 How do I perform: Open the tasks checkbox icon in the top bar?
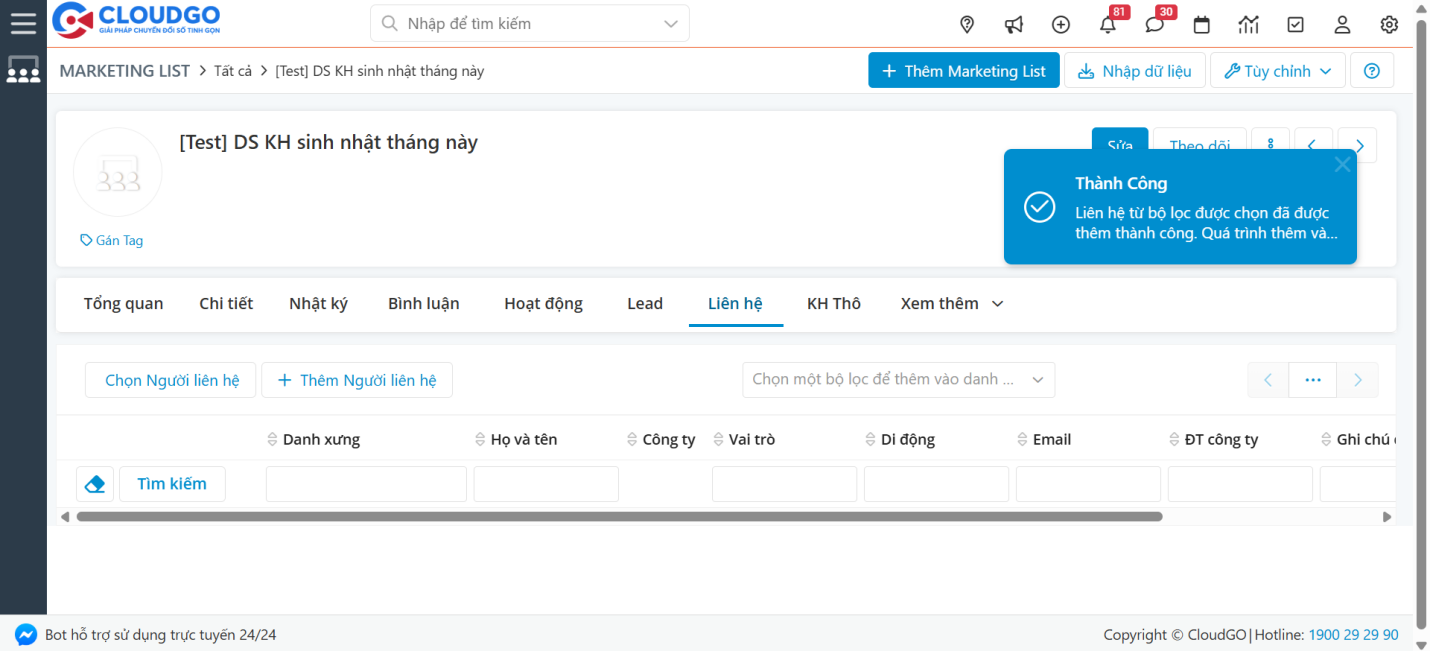[1295, 24]
